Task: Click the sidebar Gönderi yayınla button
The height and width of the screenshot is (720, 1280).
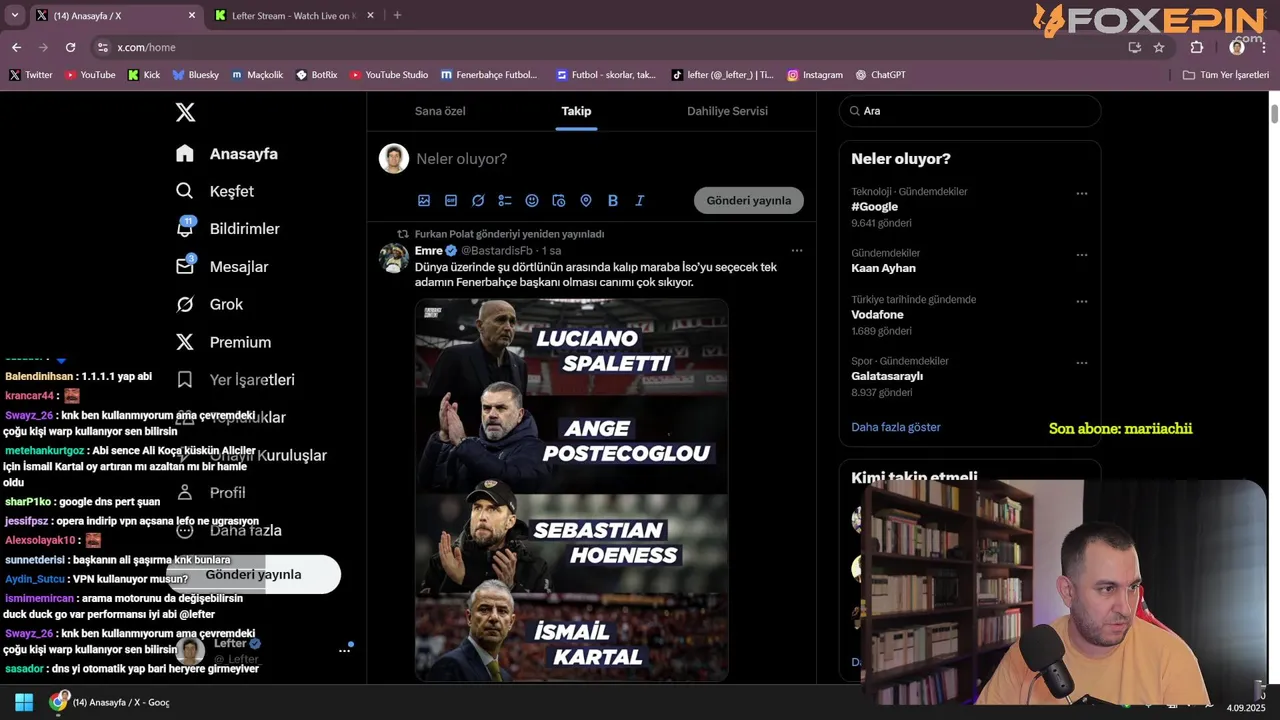Action: tap(253, 574)
